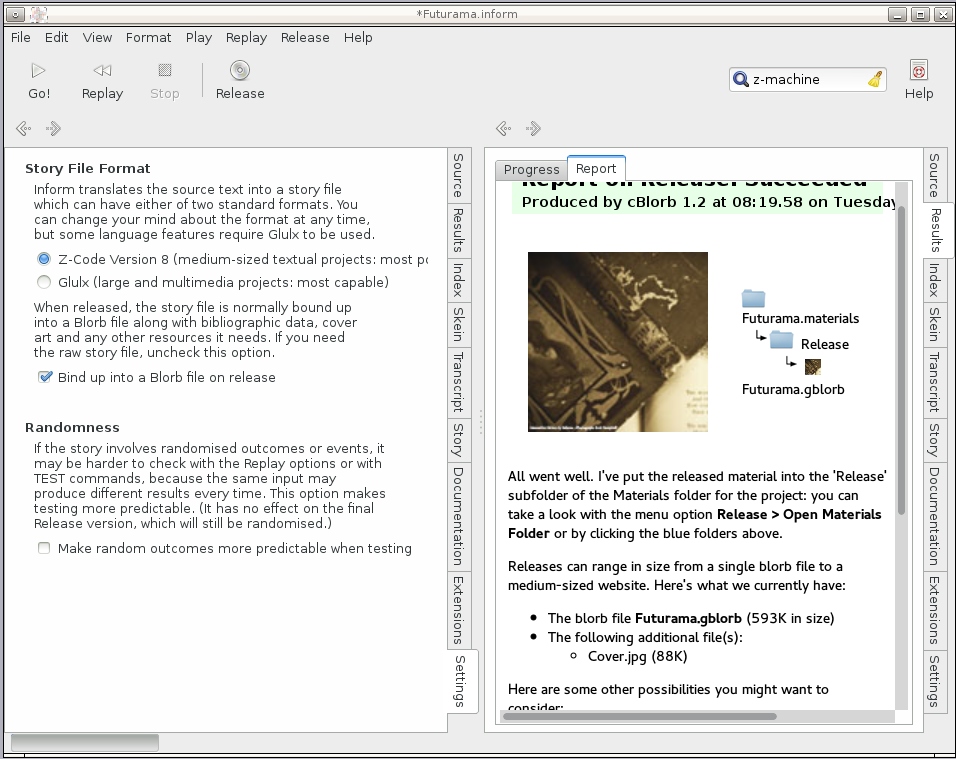Click the Futurama.materials folder label

[800, 318]
